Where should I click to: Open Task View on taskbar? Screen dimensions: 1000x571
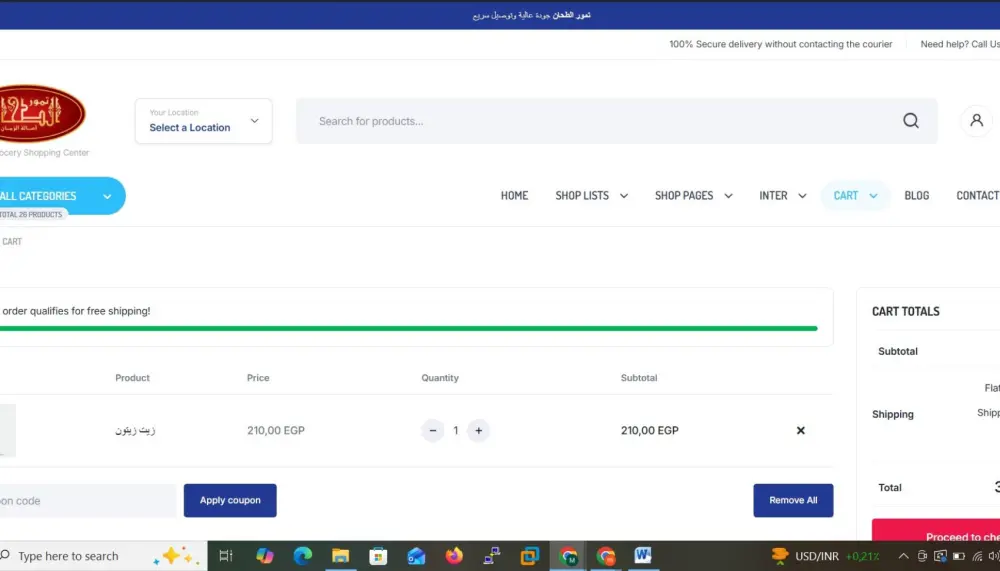point(226,556)
